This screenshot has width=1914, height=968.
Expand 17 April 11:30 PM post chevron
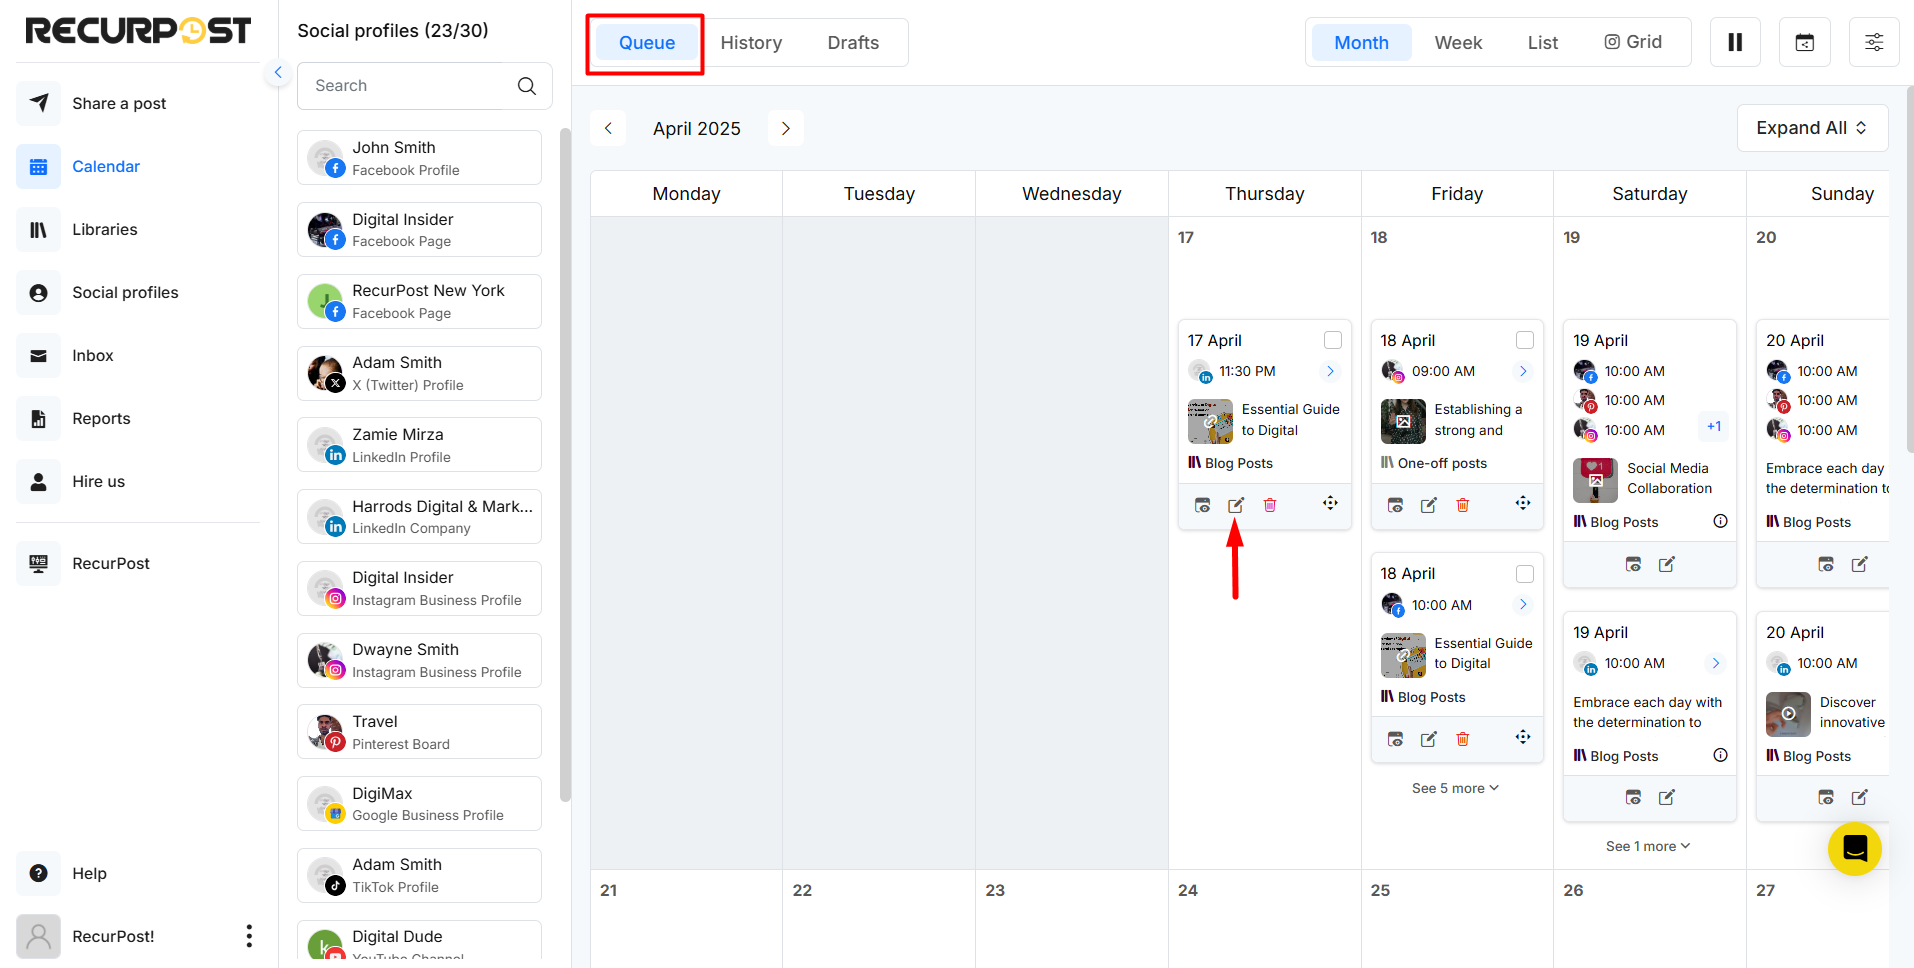[1330, 371]
